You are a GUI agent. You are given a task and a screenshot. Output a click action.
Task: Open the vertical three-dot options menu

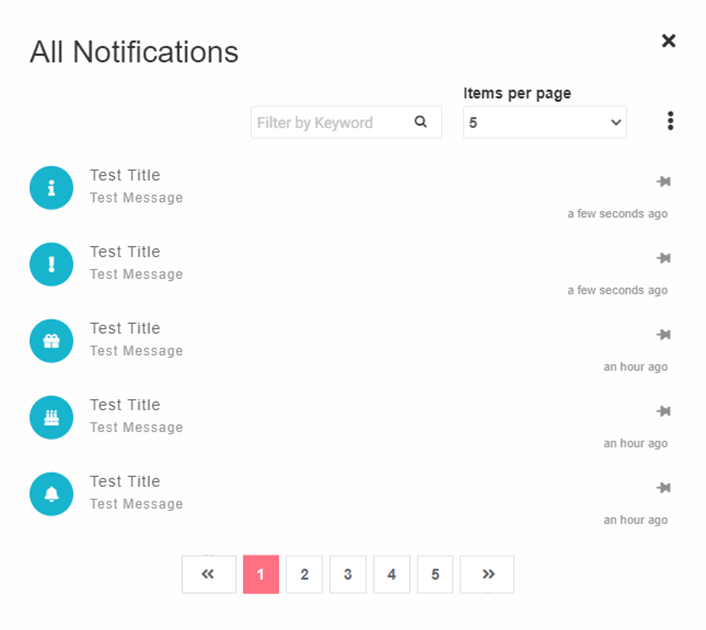(670, 121)
